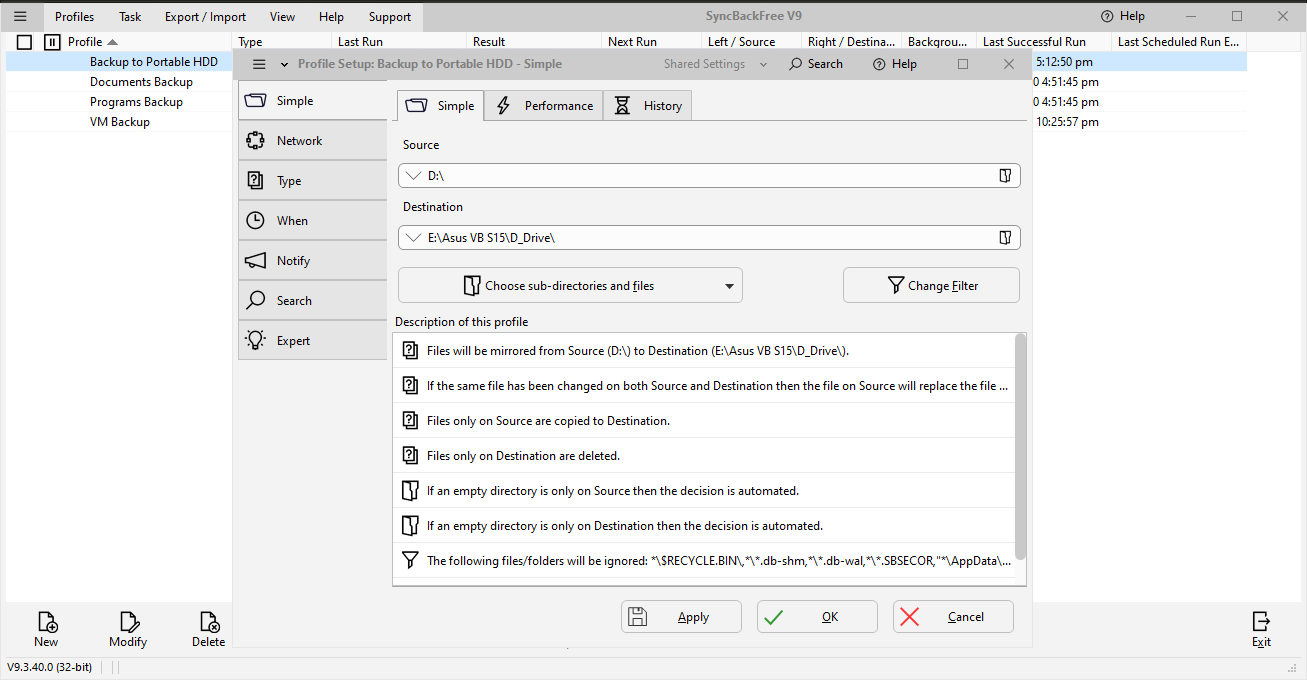
Task: Select empty directory only on Source row
Action: [x=704, y=491]
